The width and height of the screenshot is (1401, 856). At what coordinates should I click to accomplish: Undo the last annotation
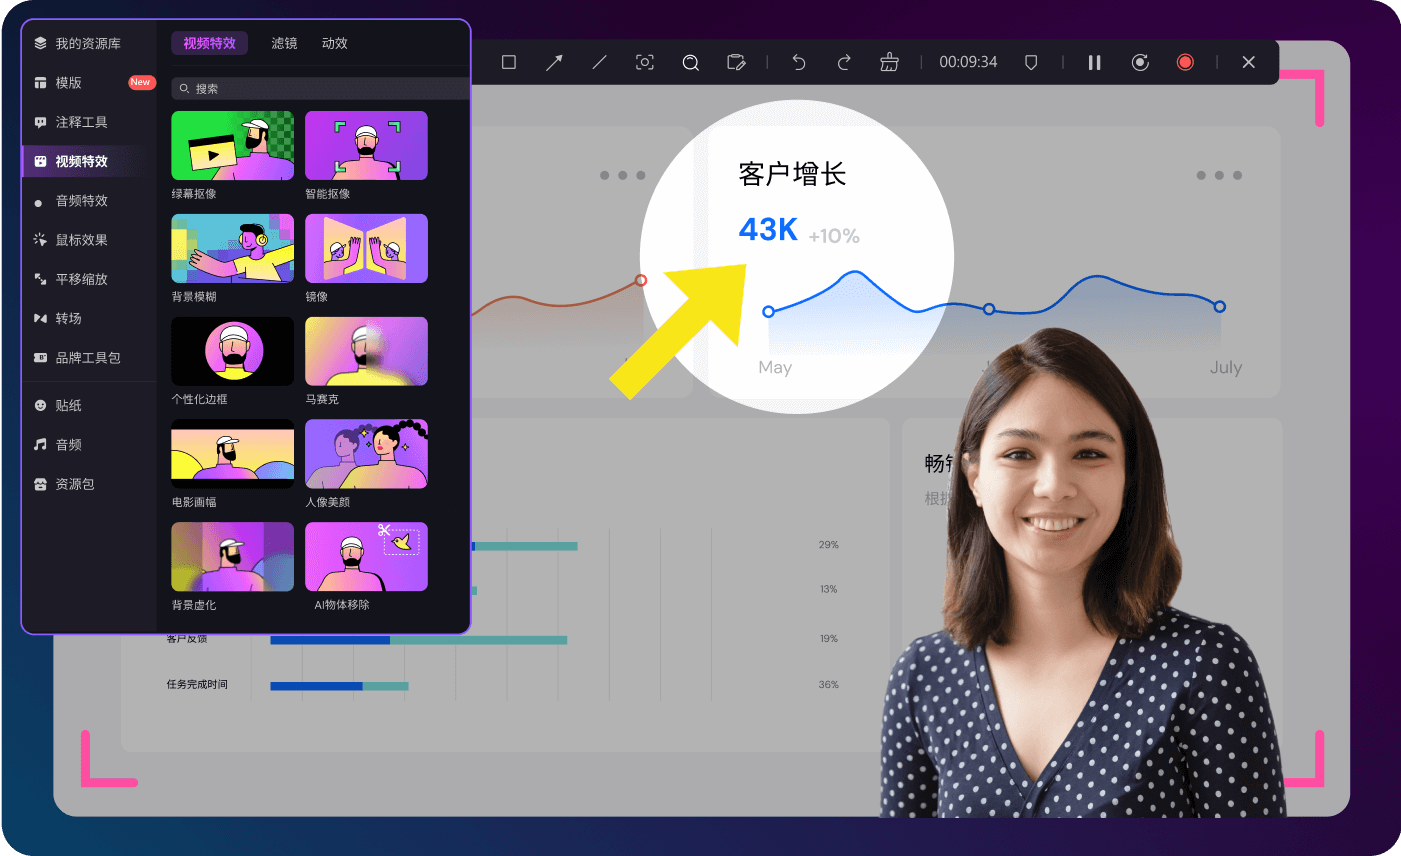pos(799,62)
